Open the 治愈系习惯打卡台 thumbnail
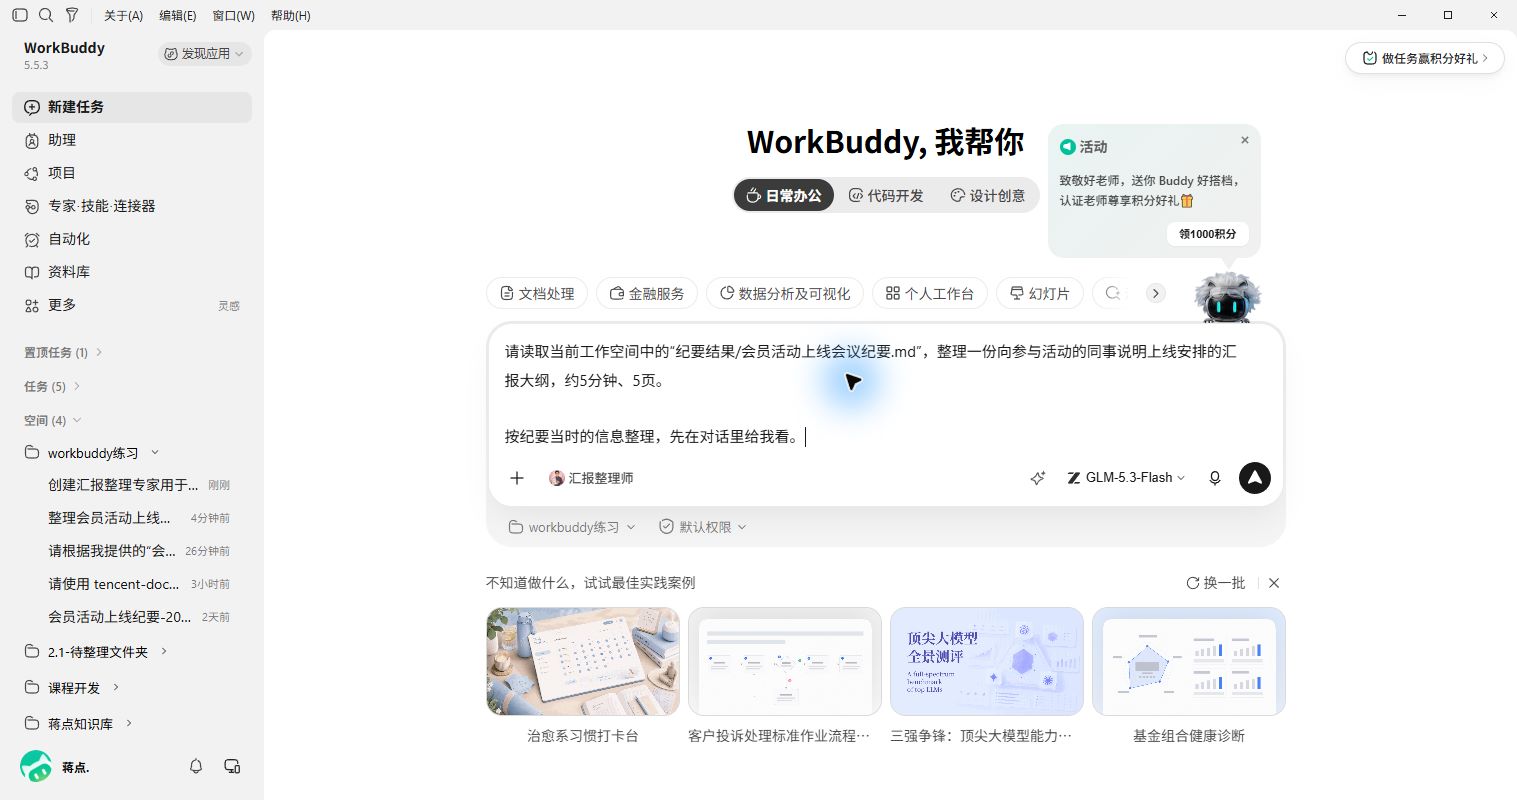The image size is (1517, 800). coord(583,661)
